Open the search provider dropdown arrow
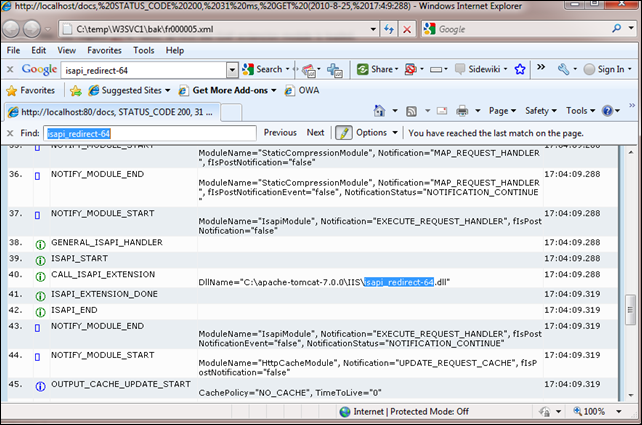This screenshot has height=425, width=642. point(631,28)
